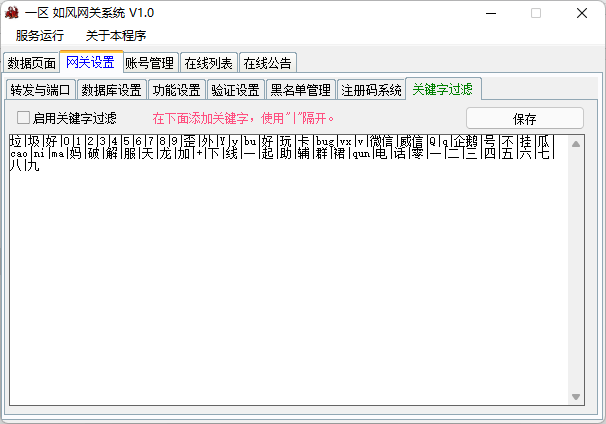Switch to the 转发与端口 sub-tab
This screenshot has height=424, width=606.
pos(40,90)
